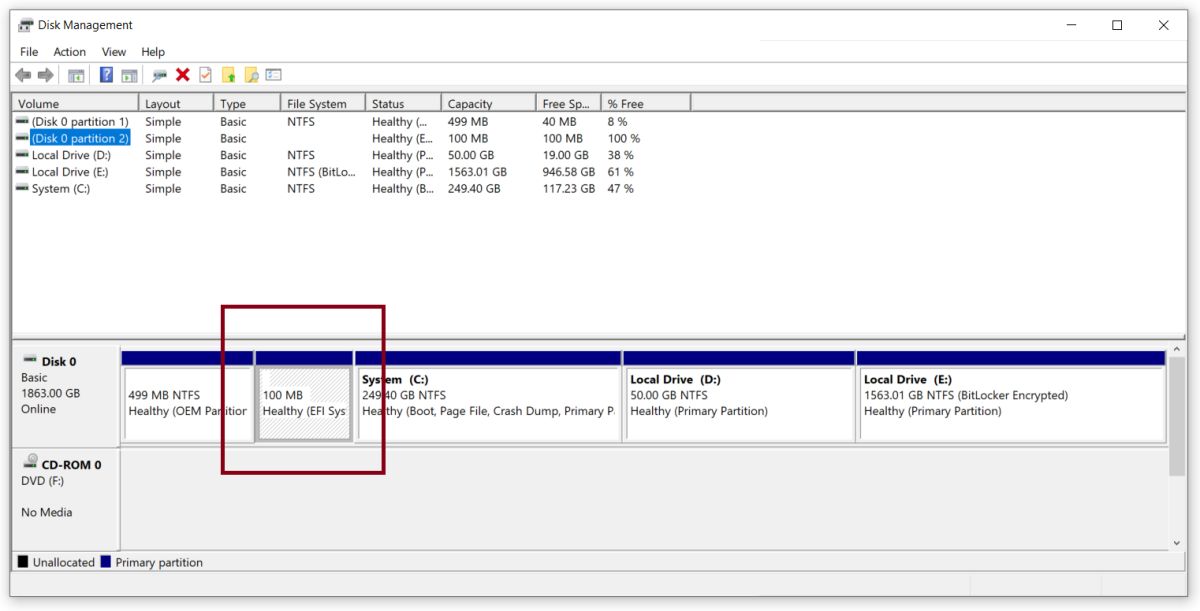Sort by the Free Sp... column header

[x=568, y=103]
